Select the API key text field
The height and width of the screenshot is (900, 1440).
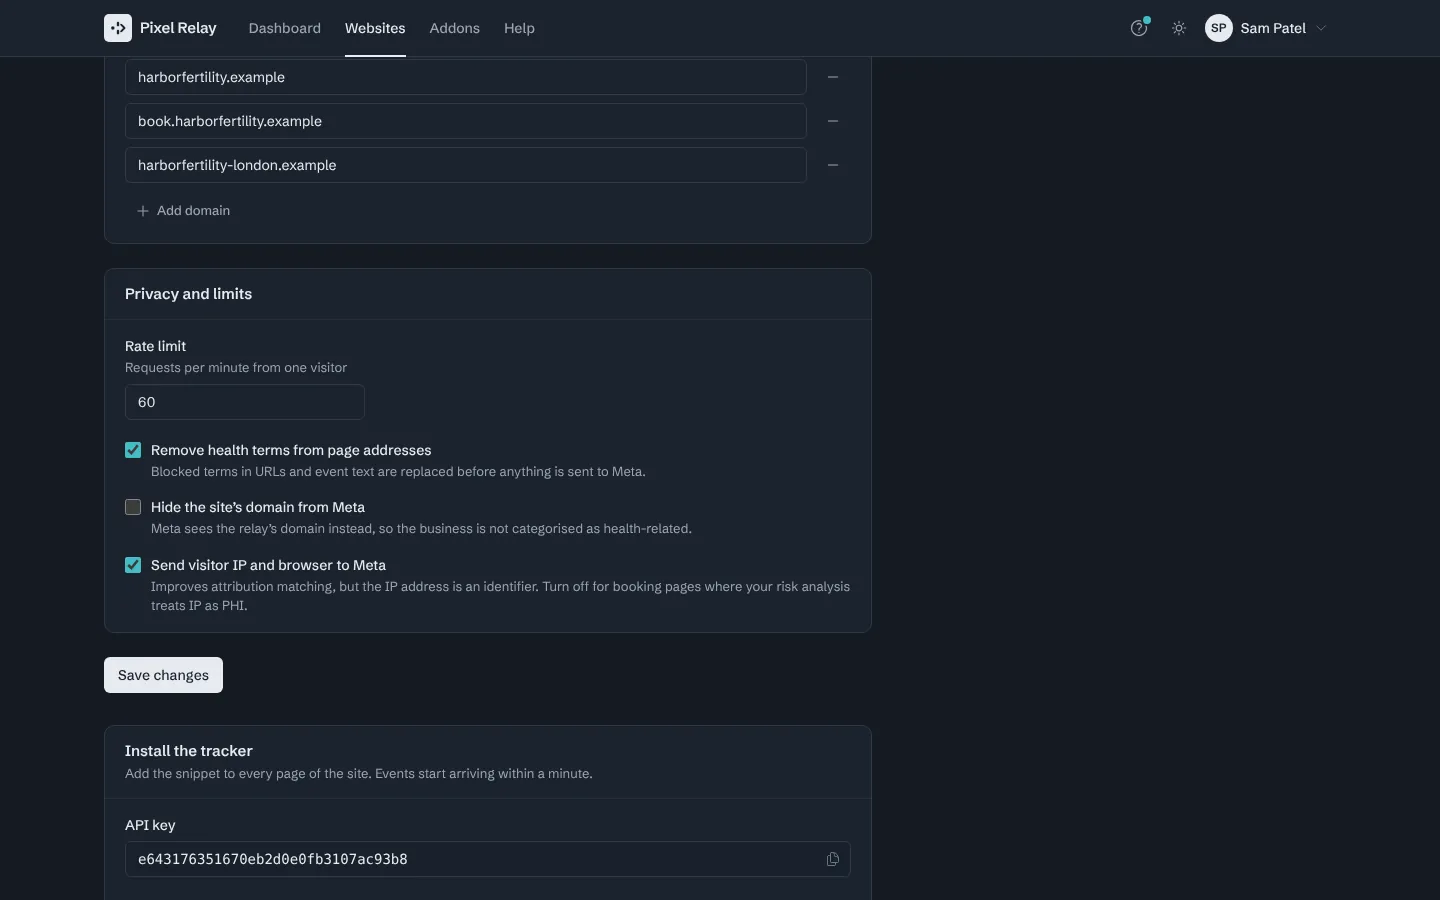coord(488,859)
